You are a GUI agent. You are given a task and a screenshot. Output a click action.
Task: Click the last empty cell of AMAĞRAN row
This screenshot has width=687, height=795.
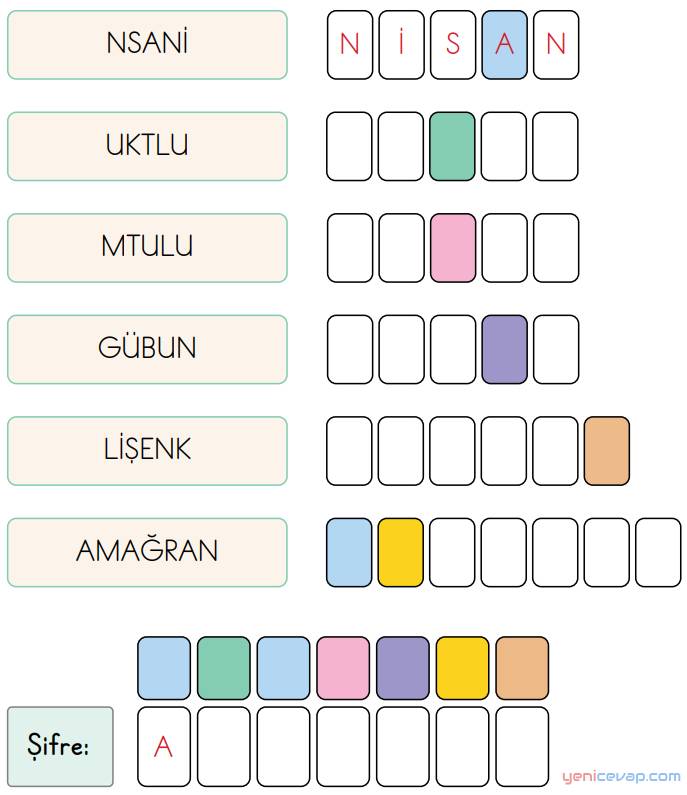coord(658,552)
